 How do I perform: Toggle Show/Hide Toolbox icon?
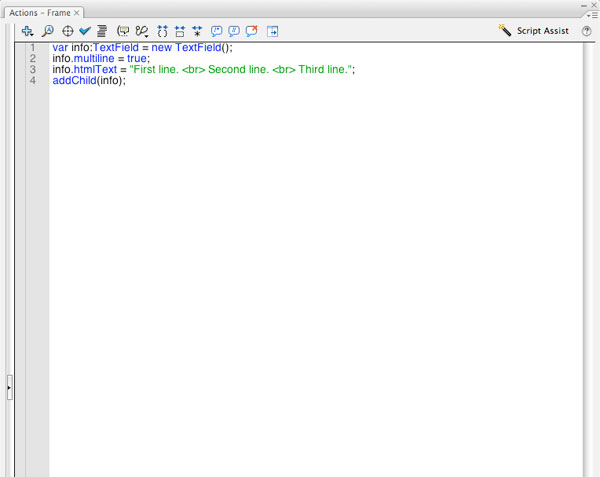point(272,31)
